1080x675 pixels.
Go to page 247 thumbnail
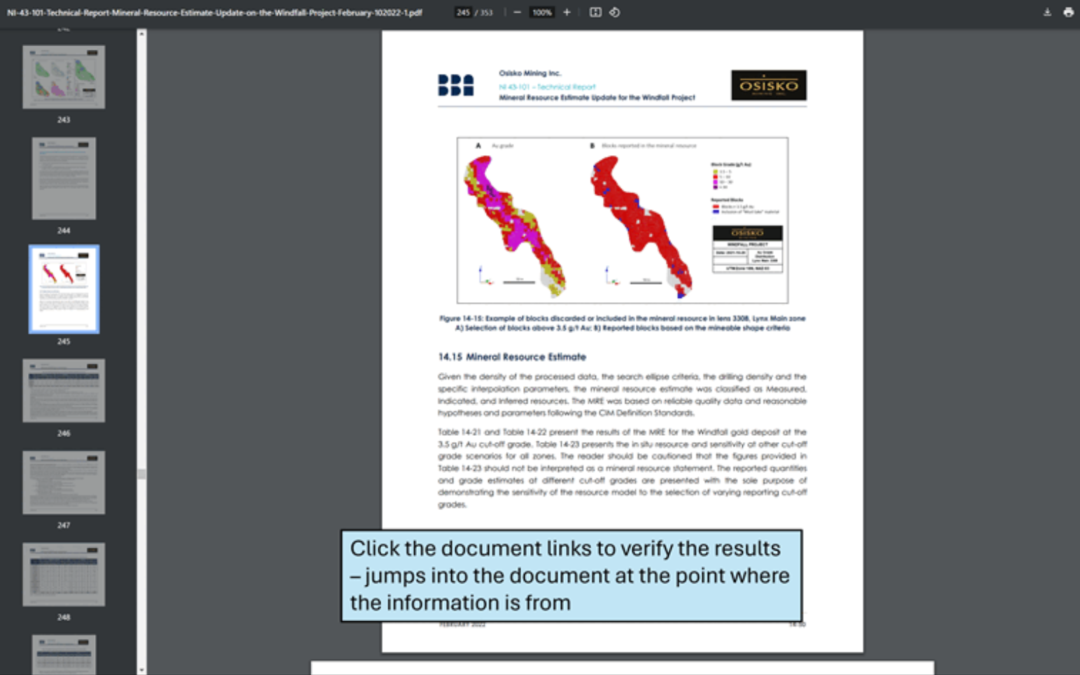pos(64,483)
